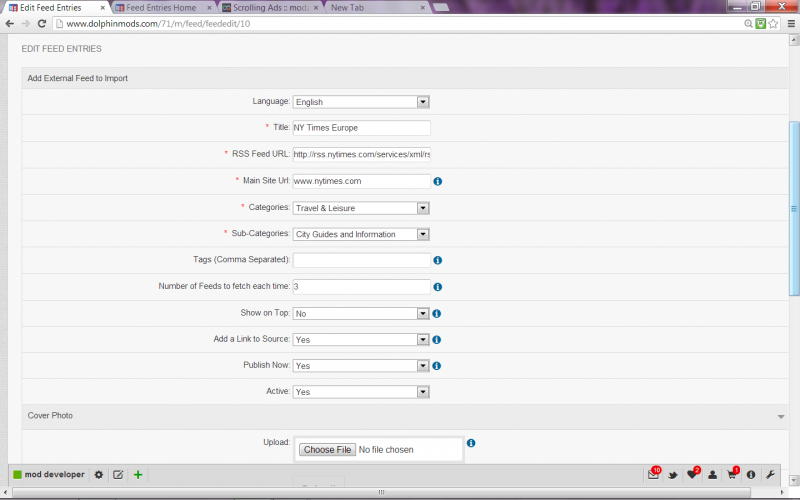Click the info icon next to Tags field
This screenshot has width=800, height=500.
[x=438, y=260]
